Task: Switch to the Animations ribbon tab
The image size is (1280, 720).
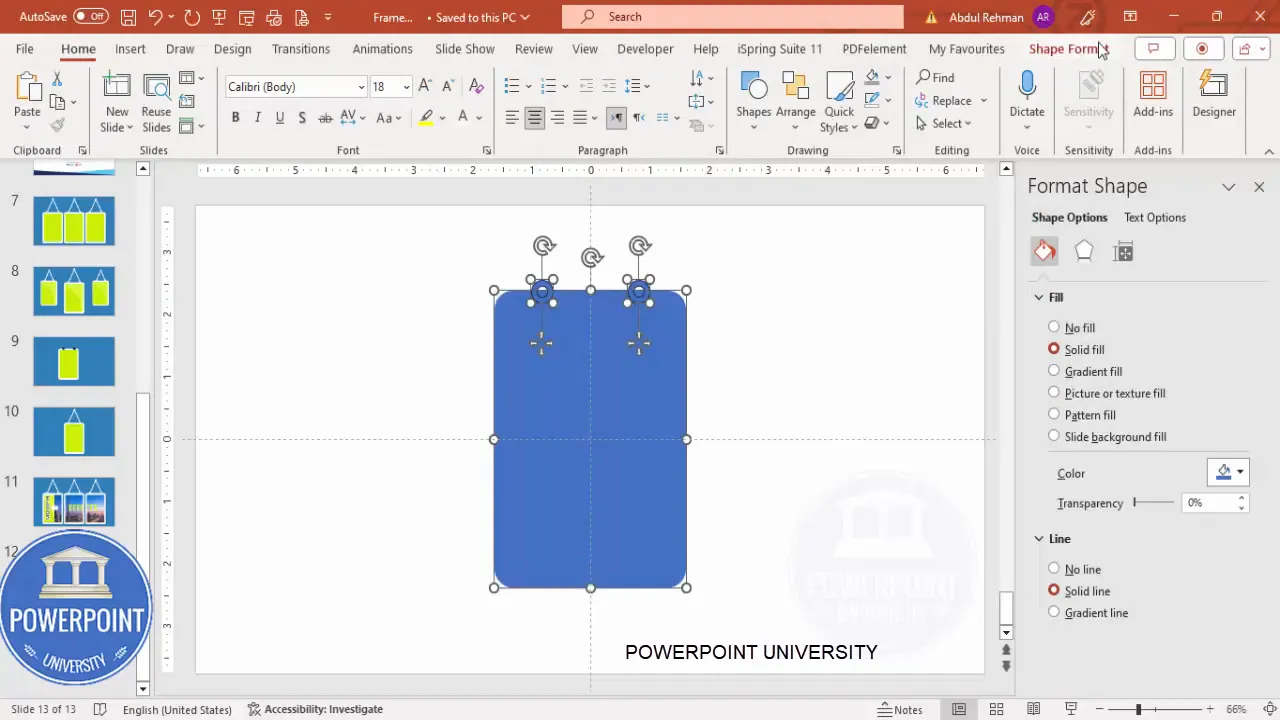Action: (382, 48)
